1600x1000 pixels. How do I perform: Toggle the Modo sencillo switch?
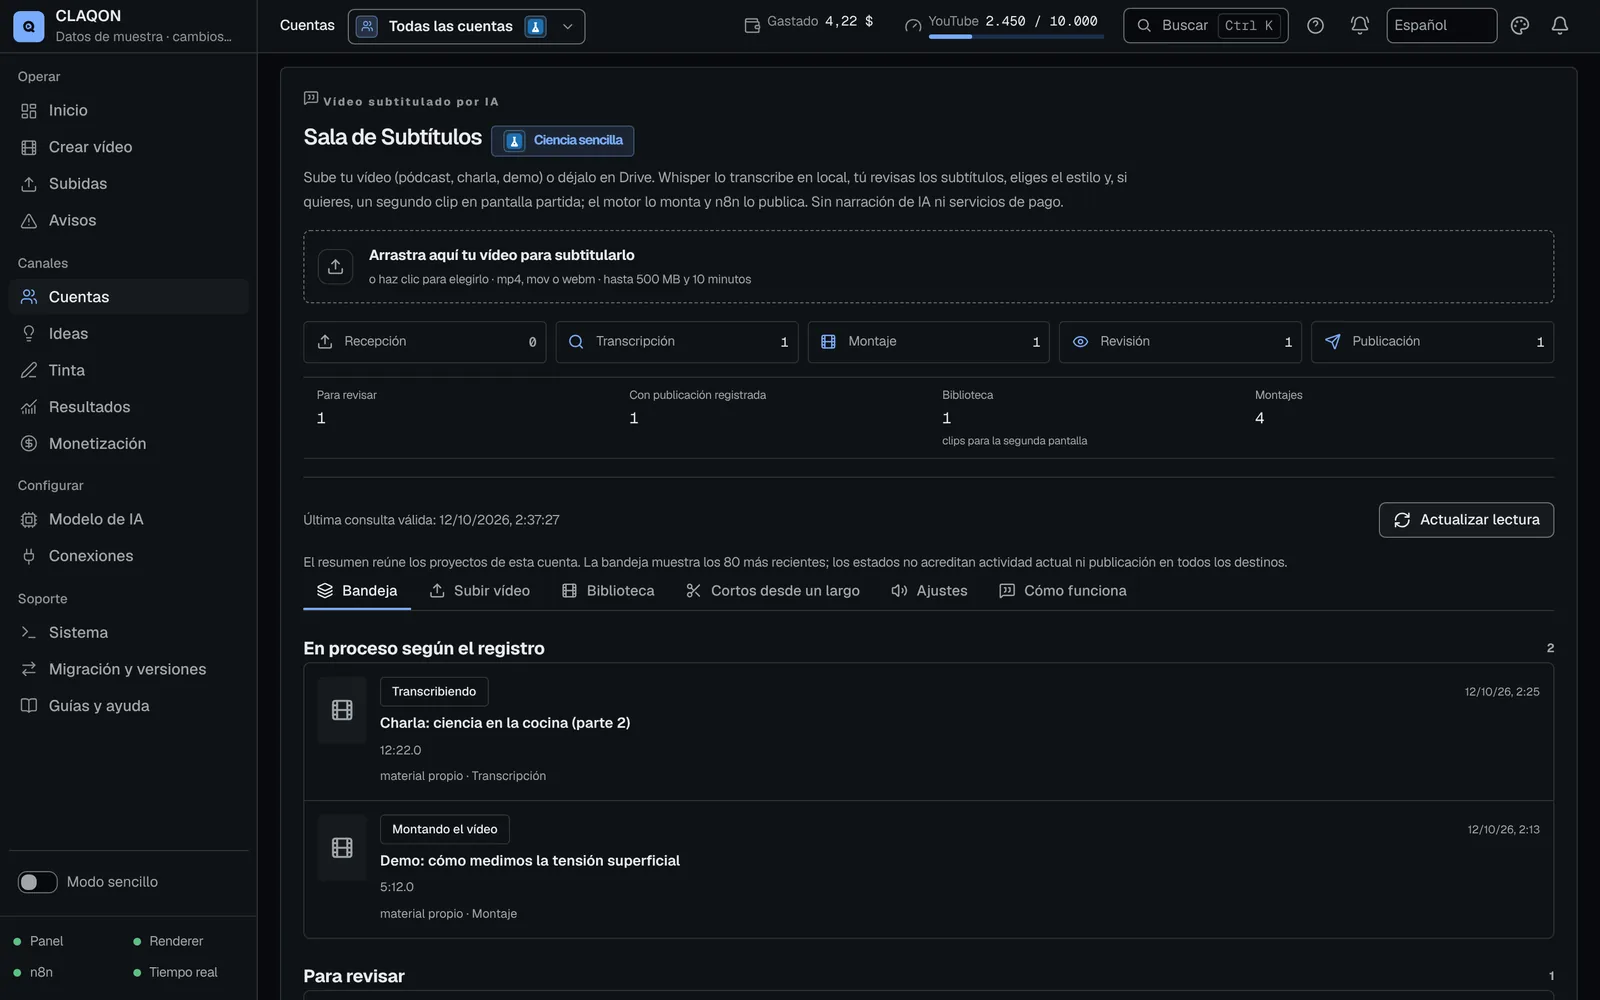[37, 882]
